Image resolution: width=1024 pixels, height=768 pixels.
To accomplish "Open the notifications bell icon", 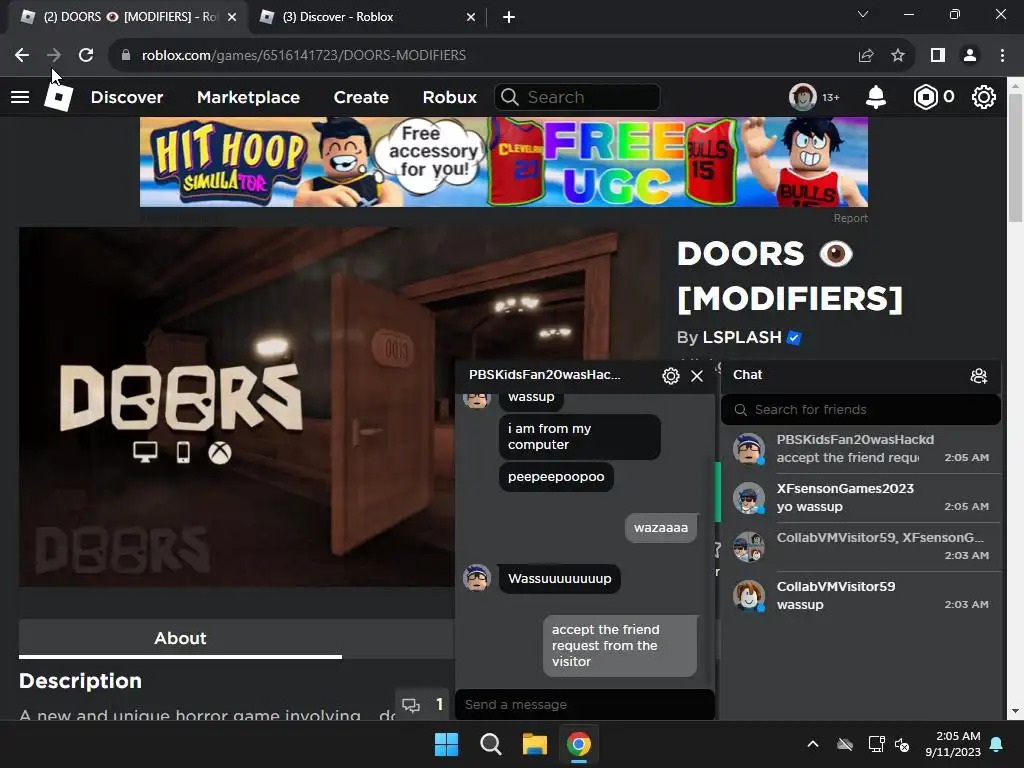I will pyautogui.click(x=876, y=97).
